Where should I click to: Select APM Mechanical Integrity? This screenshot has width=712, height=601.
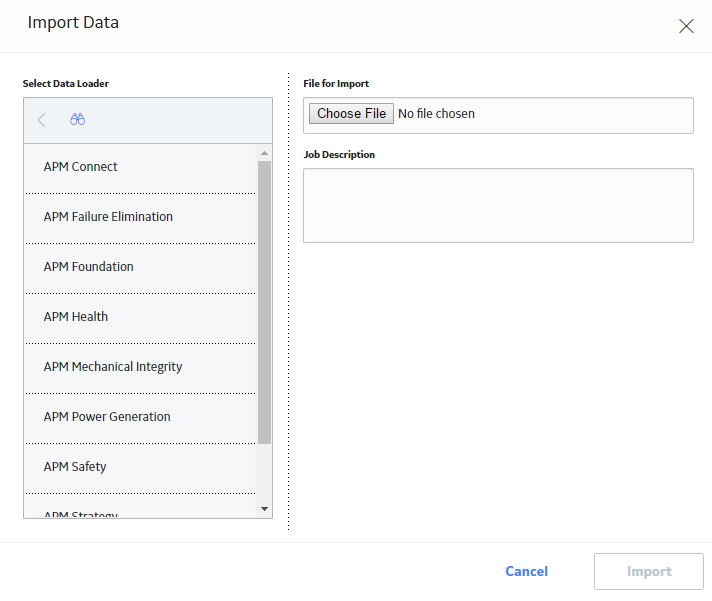point(140,367)
